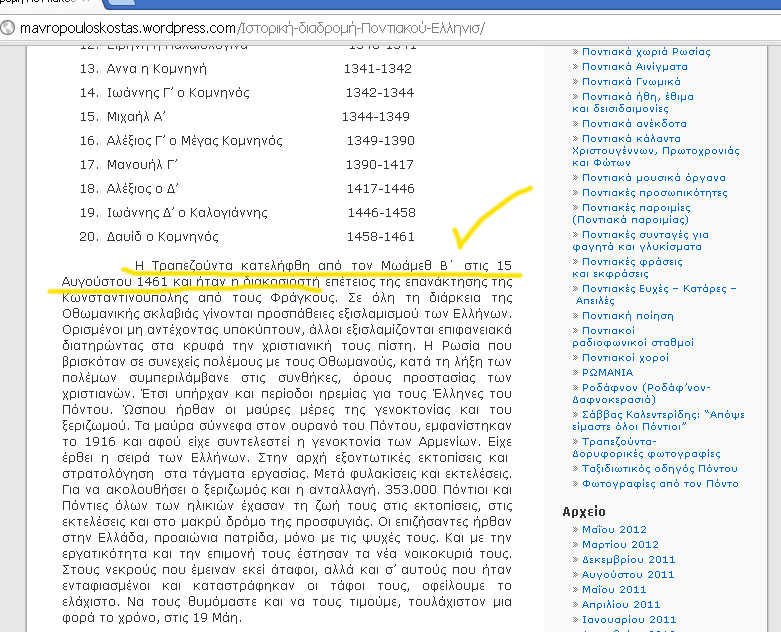781x632 pixels.
Task: Open the ΡΩΜΑΝΙΑ sidebar link
Action: pyautogui.click(x=607, y=372)
